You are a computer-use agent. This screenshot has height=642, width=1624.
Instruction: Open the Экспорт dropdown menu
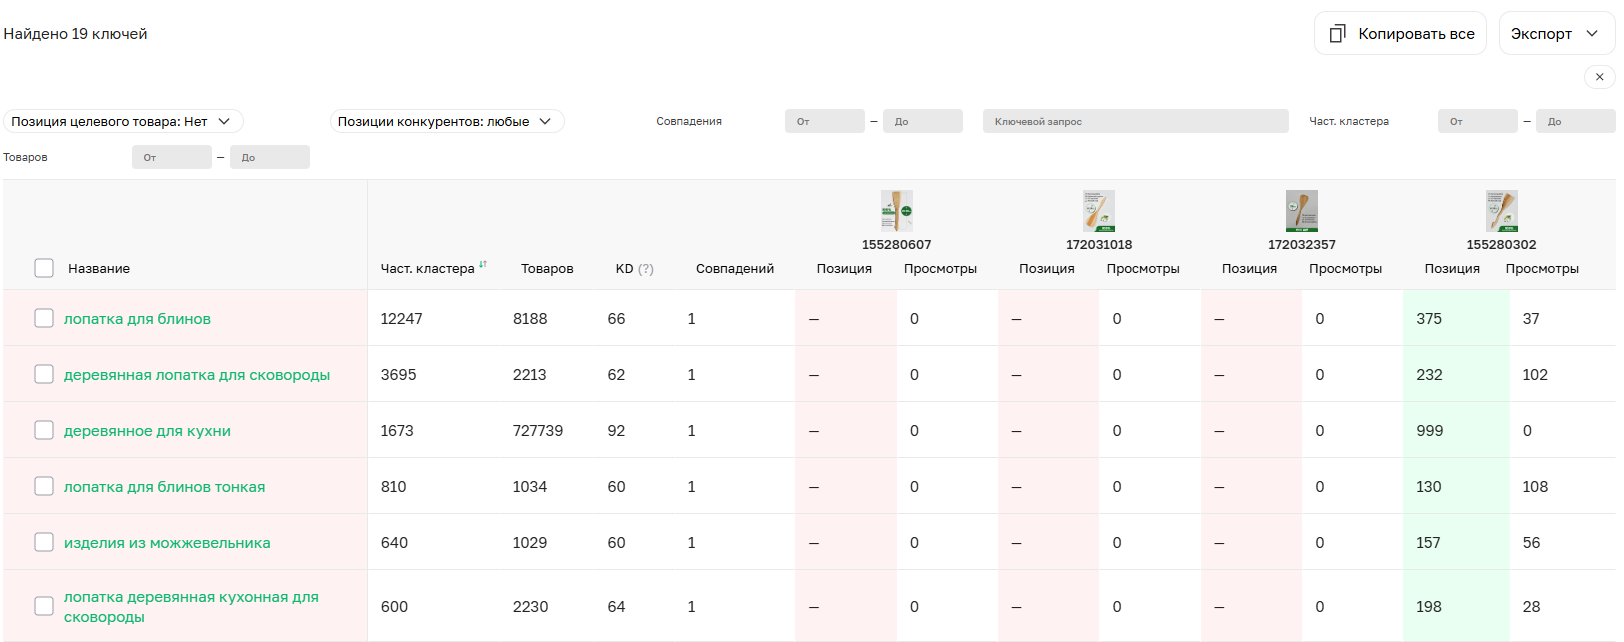1556,34
